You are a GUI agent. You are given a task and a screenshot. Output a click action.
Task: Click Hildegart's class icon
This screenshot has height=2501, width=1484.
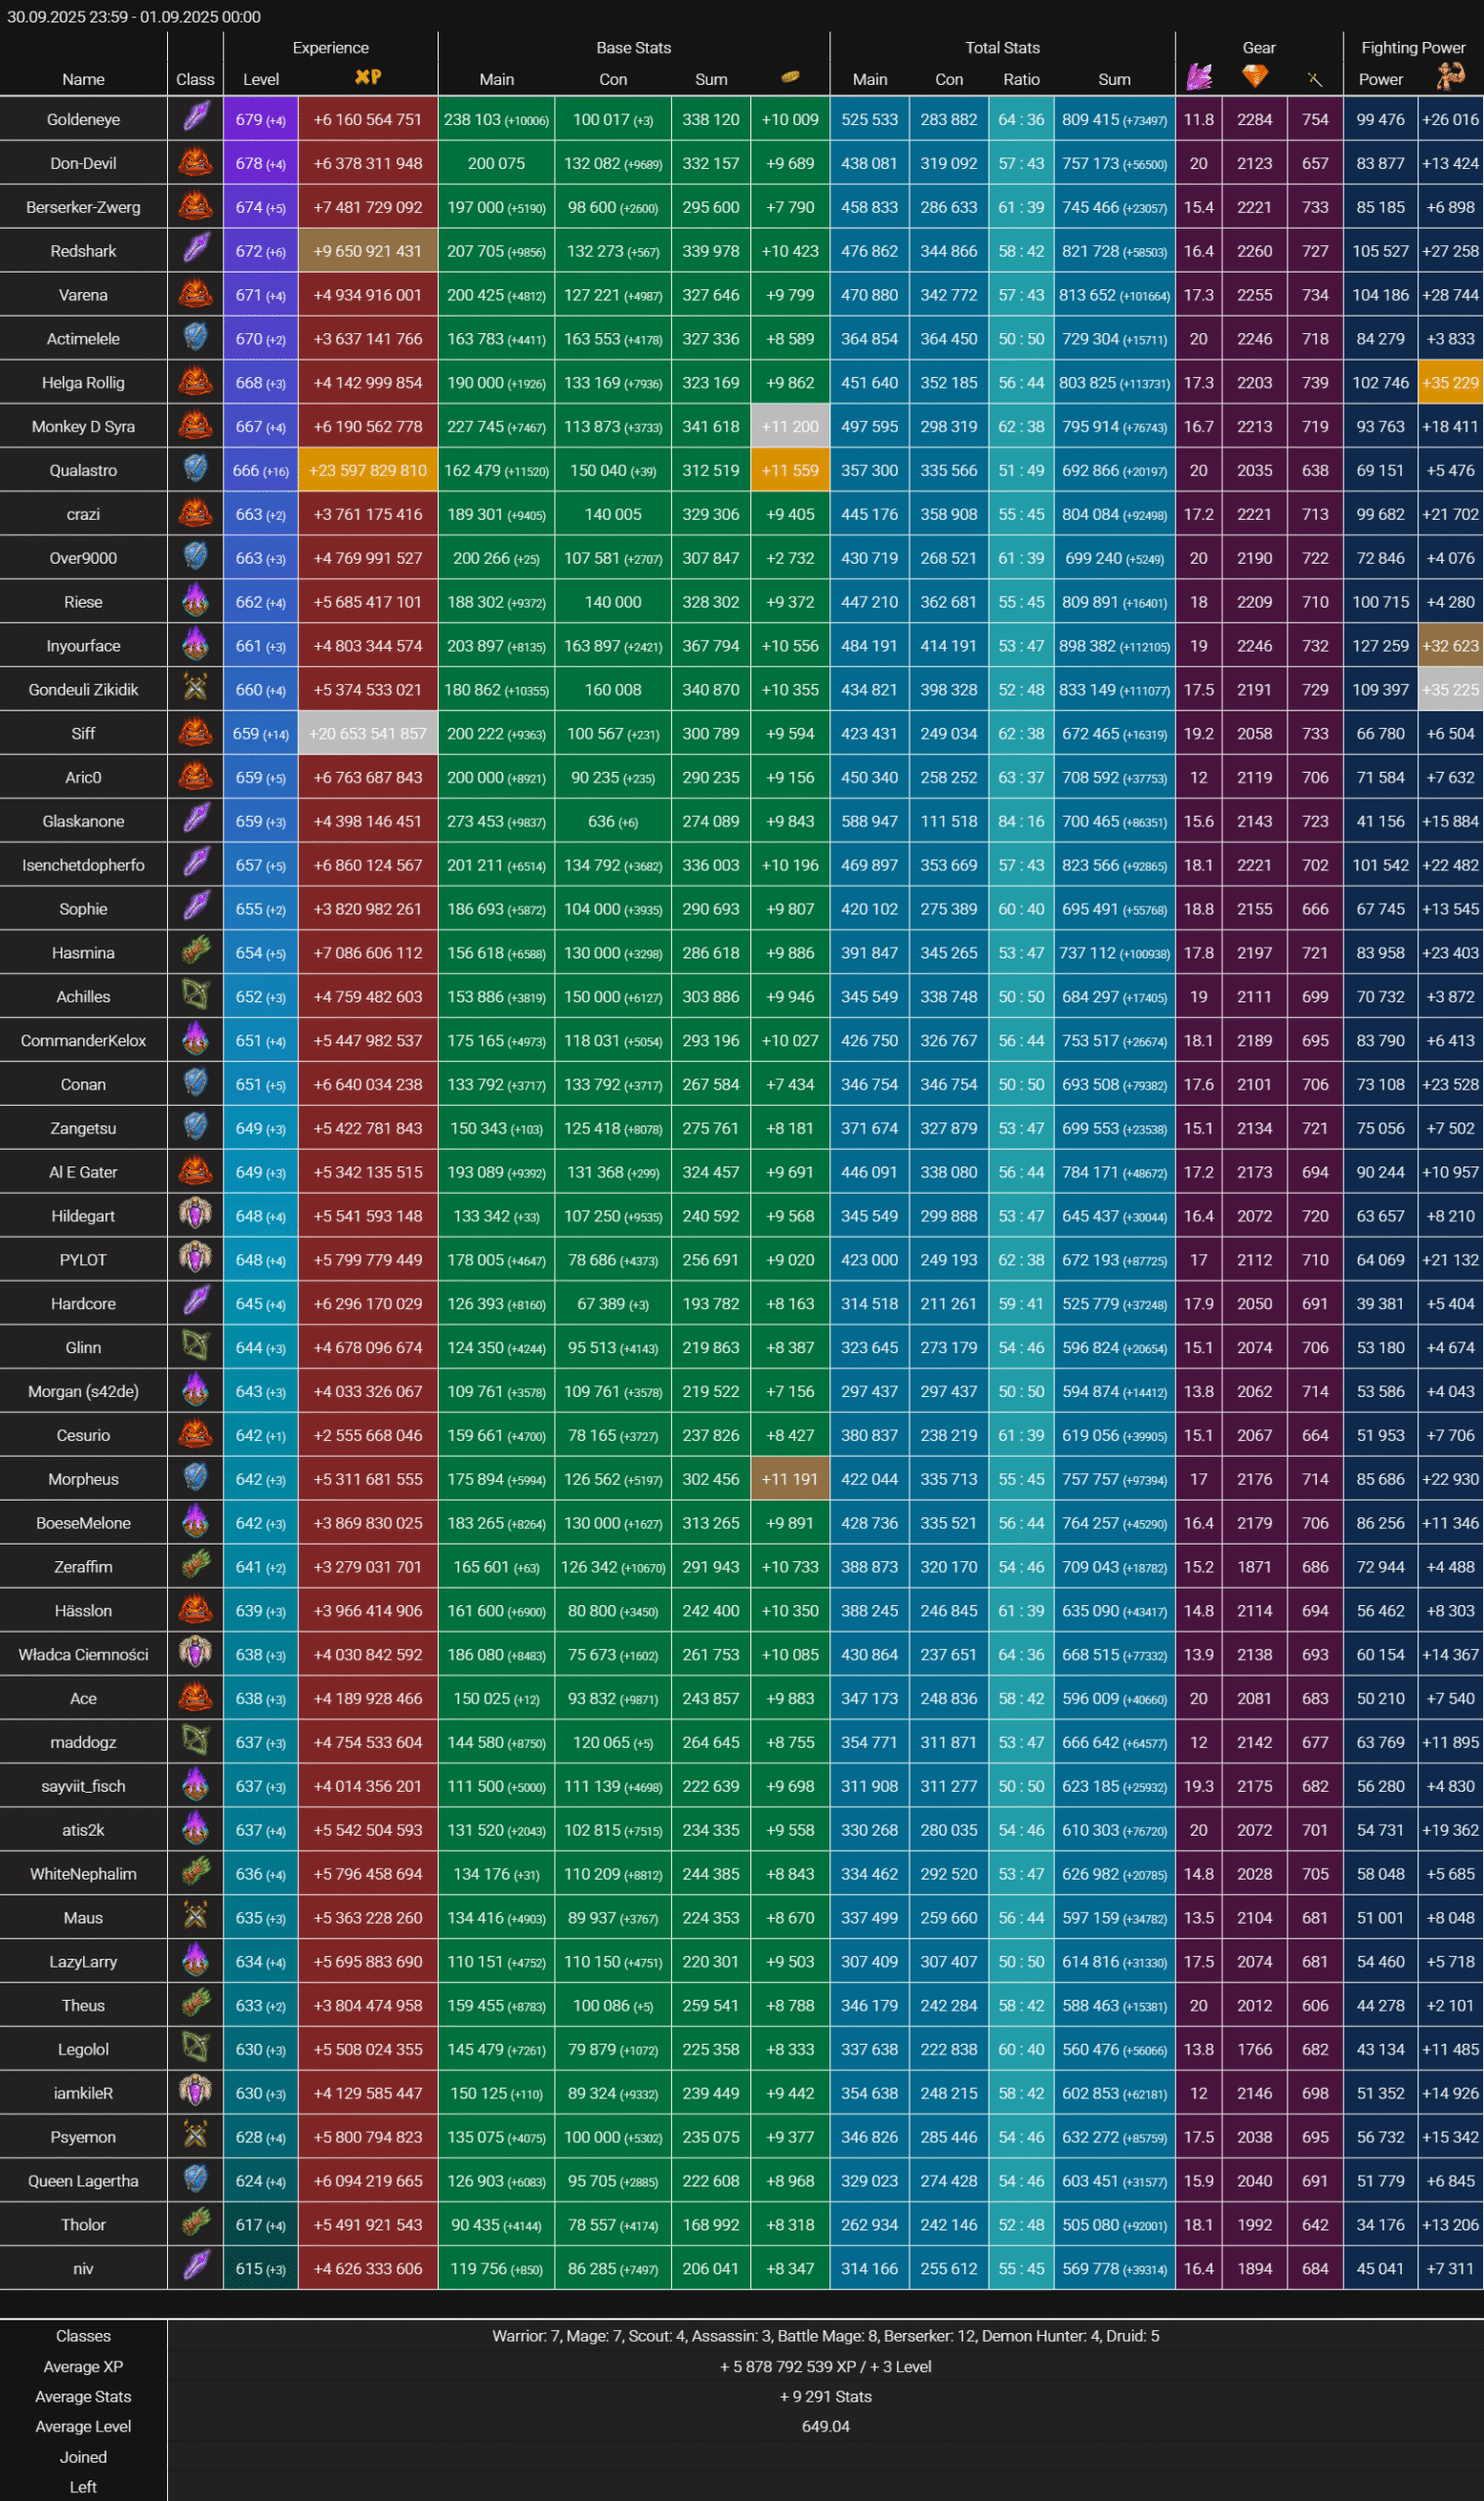[x=196, y=1215]
